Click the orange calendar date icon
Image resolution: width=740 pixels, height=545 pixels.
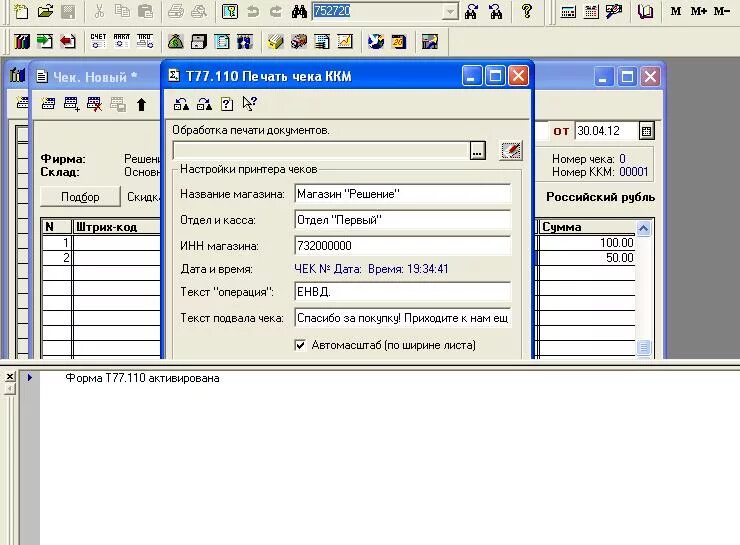(x=399, y=42)
